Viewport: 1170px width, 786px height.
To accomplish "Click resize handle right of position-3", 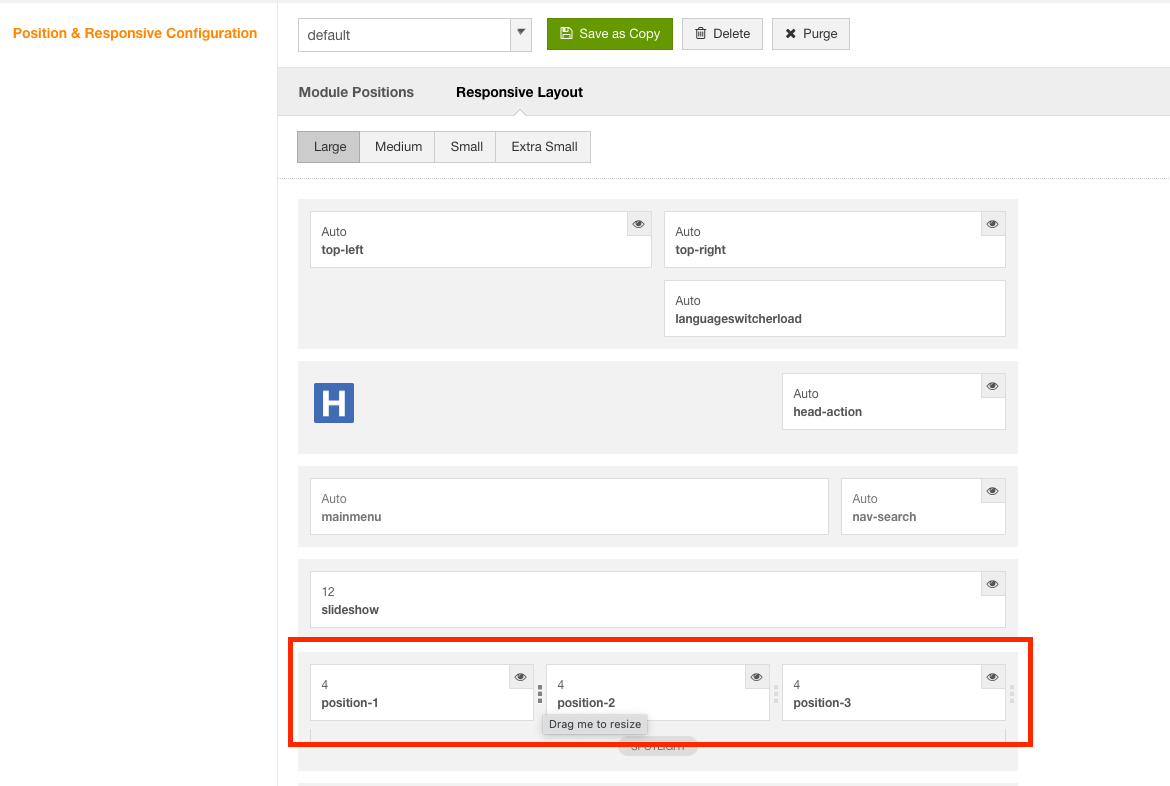I will coord(1012,694).
